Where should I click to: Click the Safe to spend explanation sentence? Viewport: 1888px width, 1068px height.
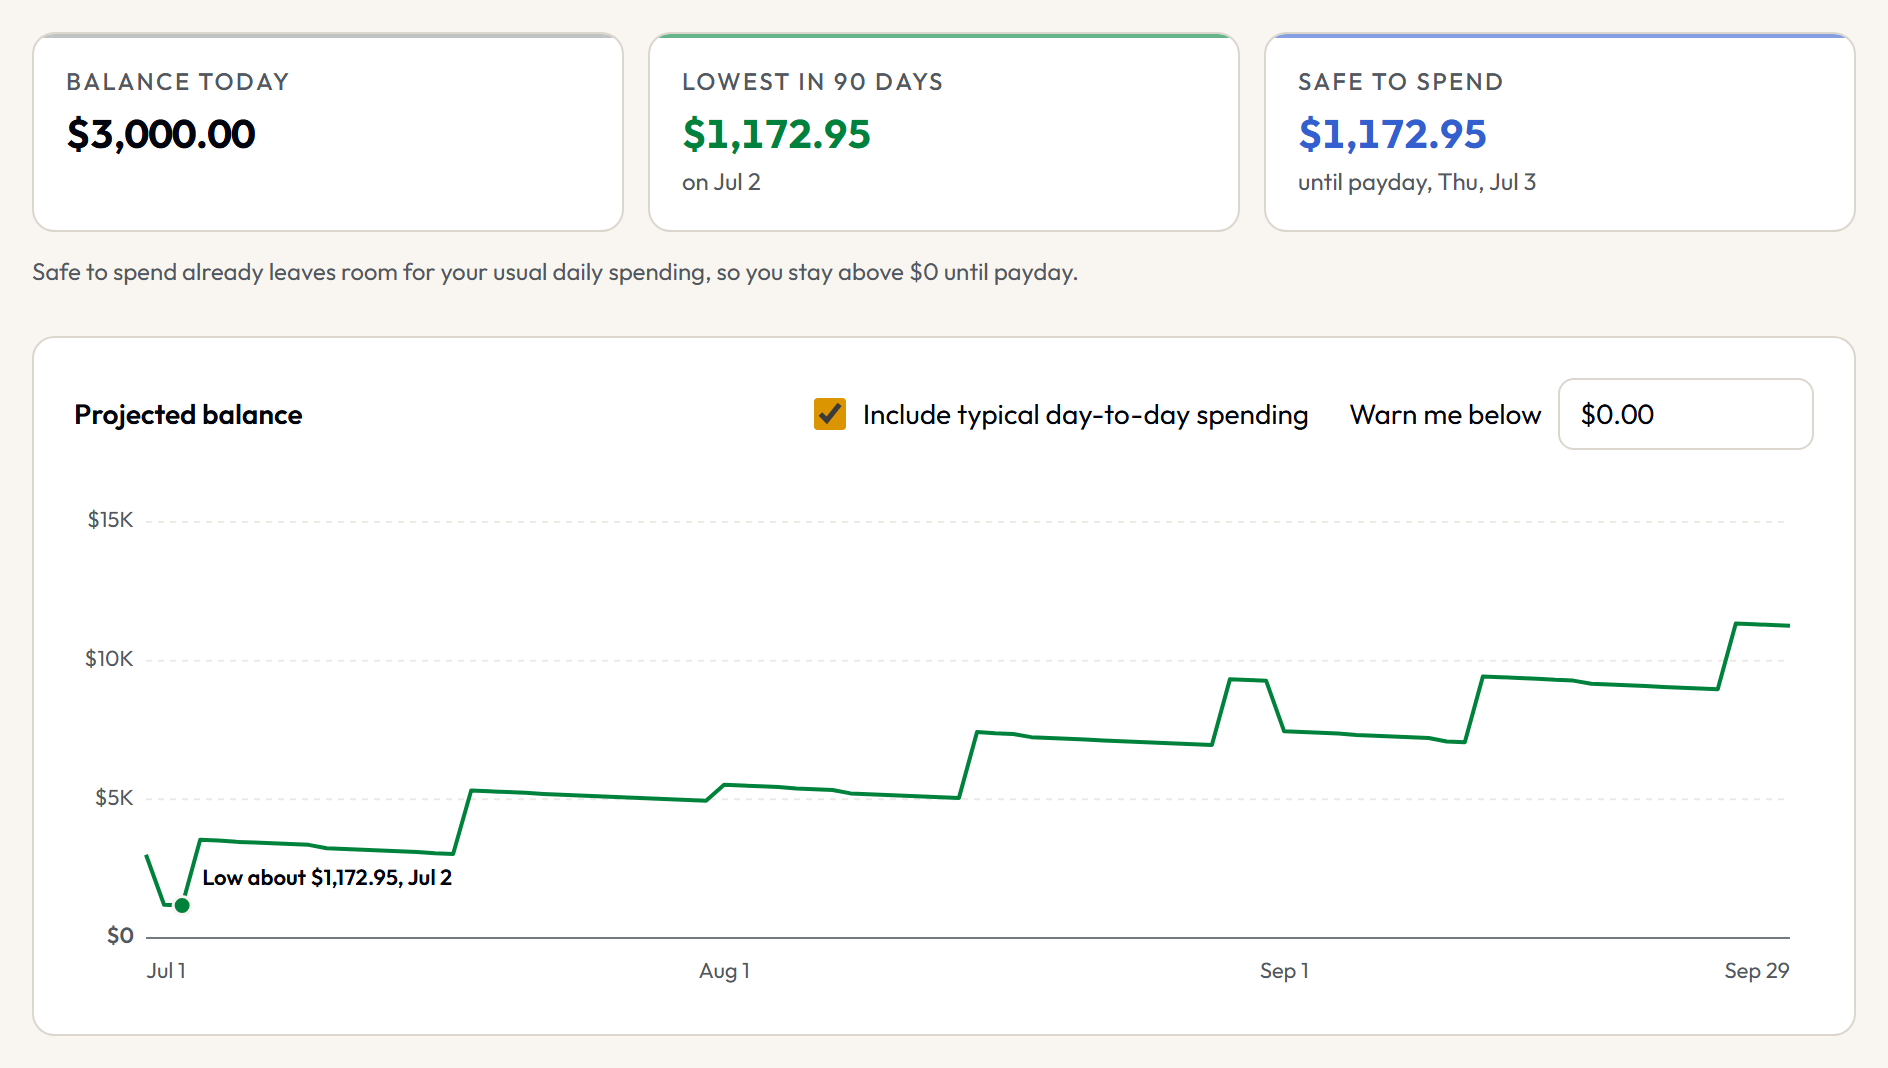click(555, 272)
